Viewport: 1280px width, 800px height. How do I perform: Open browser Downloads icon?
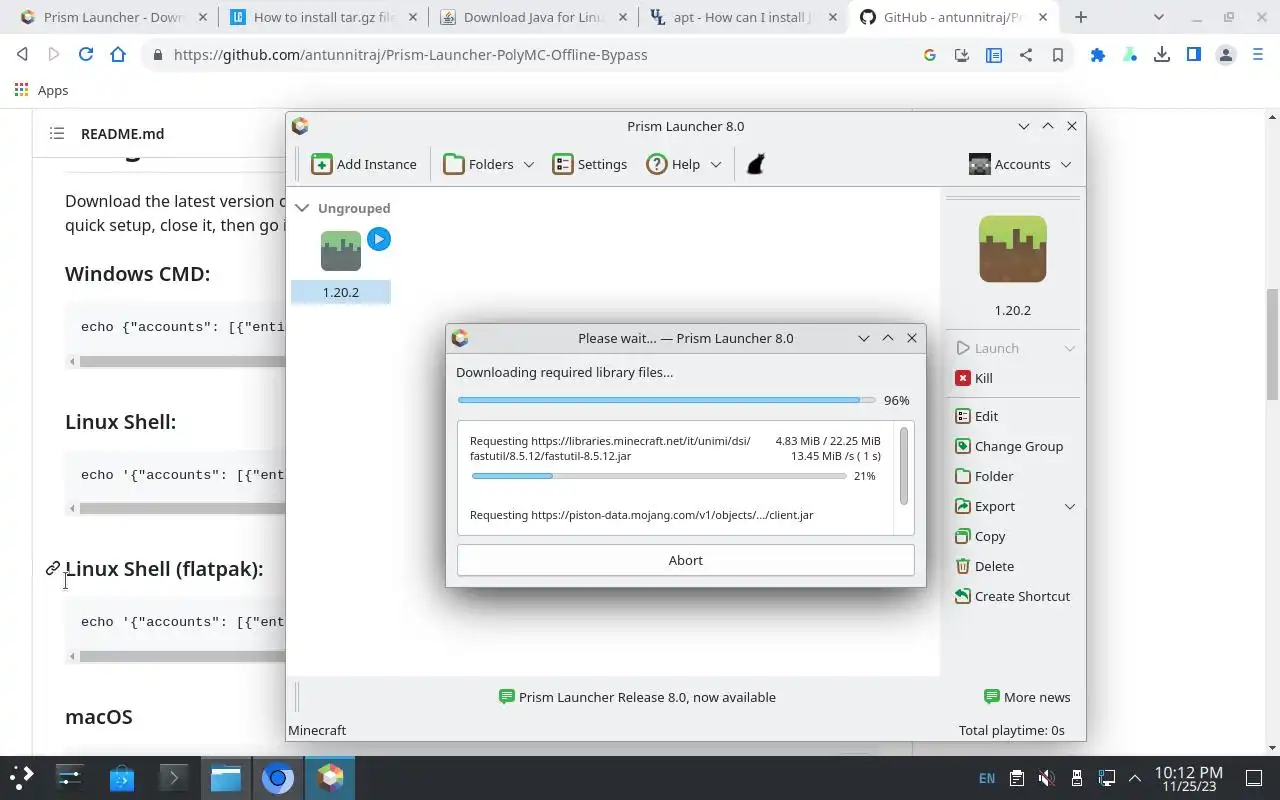coord(1162,55)
